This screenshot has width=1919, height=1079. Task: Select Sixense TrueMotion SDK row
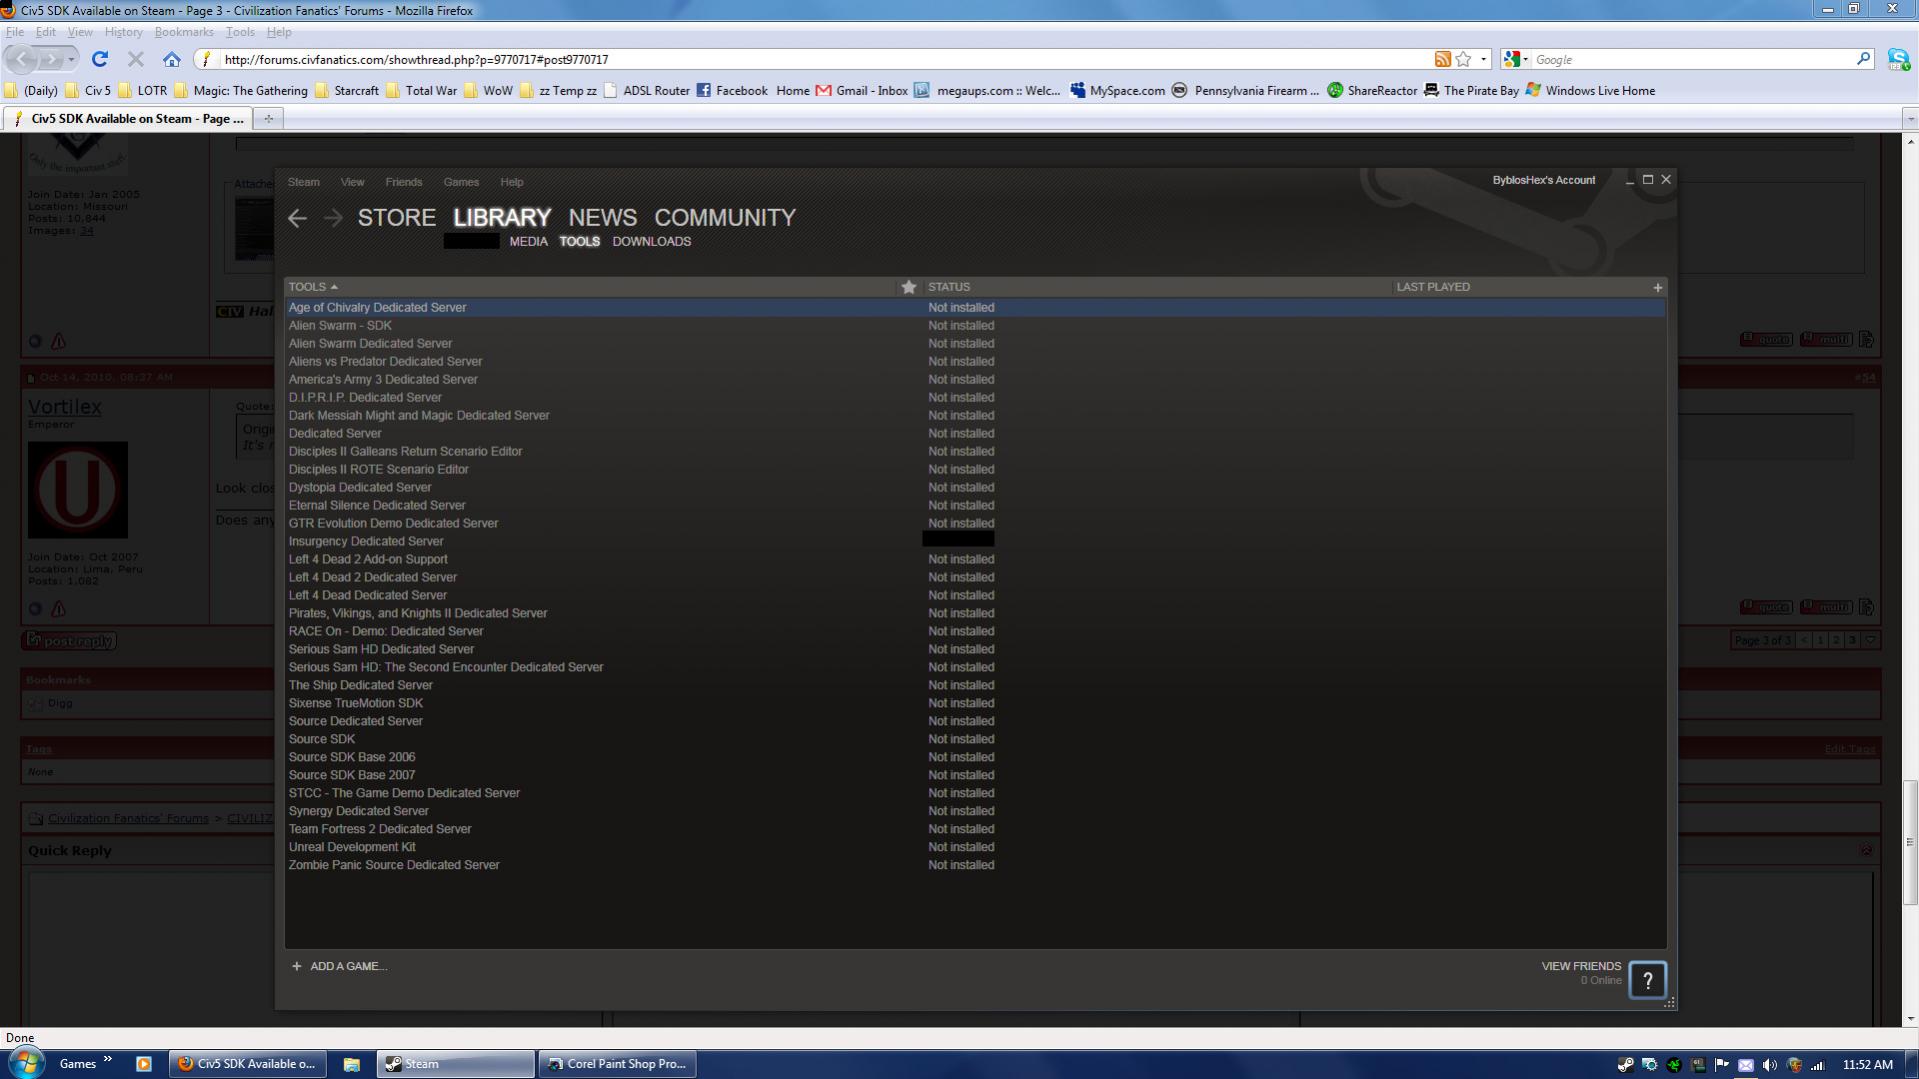(x=975, y=703)
